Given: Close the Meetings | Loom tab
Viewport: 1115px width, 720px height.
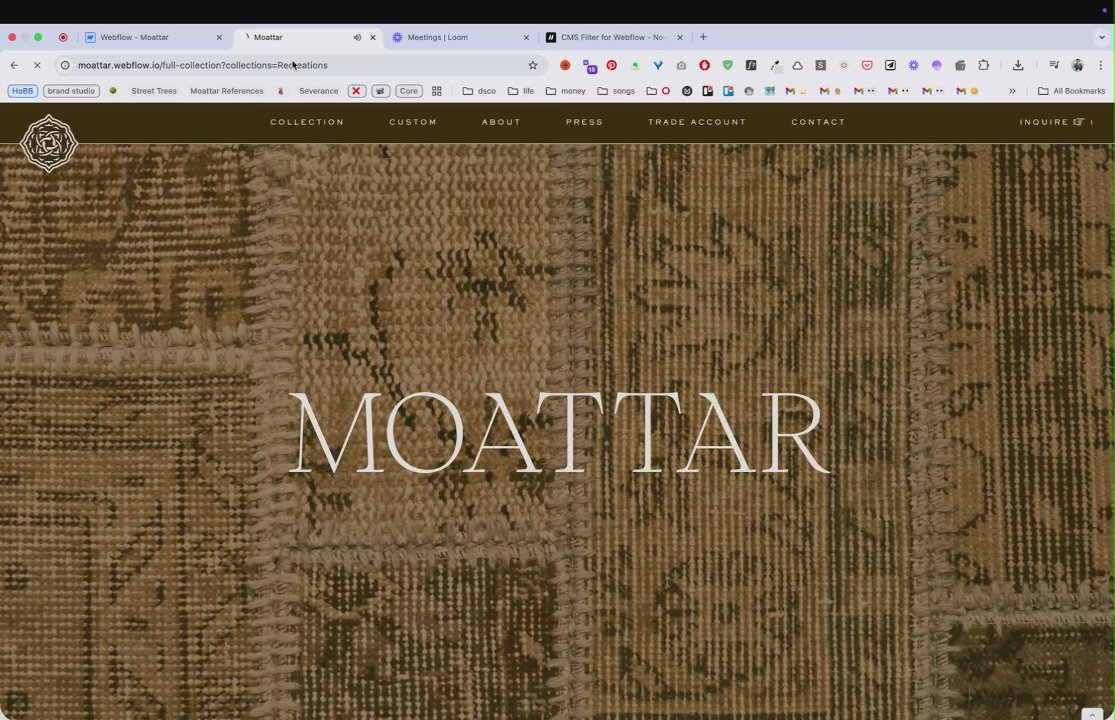Looking at the screenshot, I should 526,37.
